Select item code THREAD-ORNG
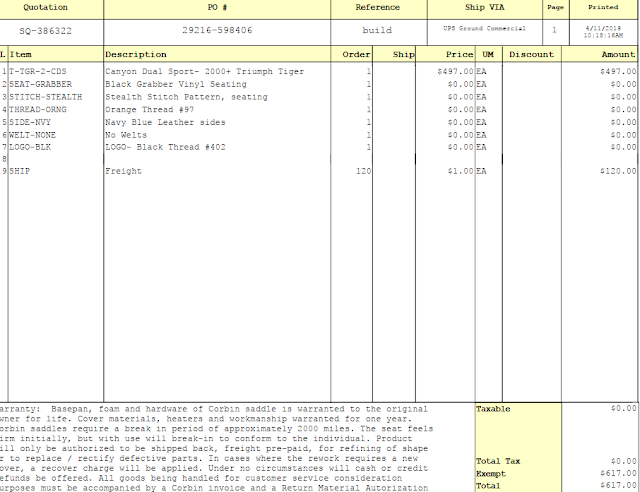The height and width of the screenshot is (492, 640). (38, 109)
